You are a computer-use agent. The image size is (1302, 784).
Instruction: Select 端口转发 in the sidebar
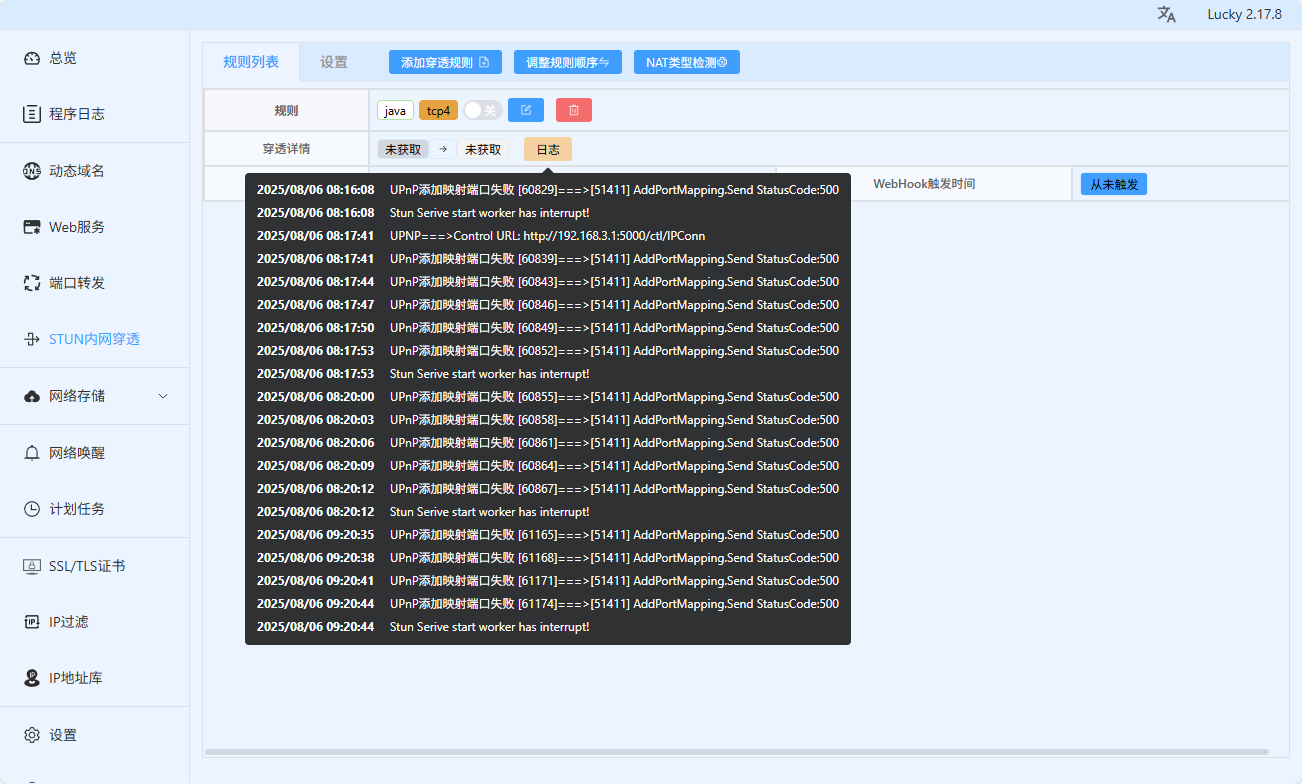[76, 283]
